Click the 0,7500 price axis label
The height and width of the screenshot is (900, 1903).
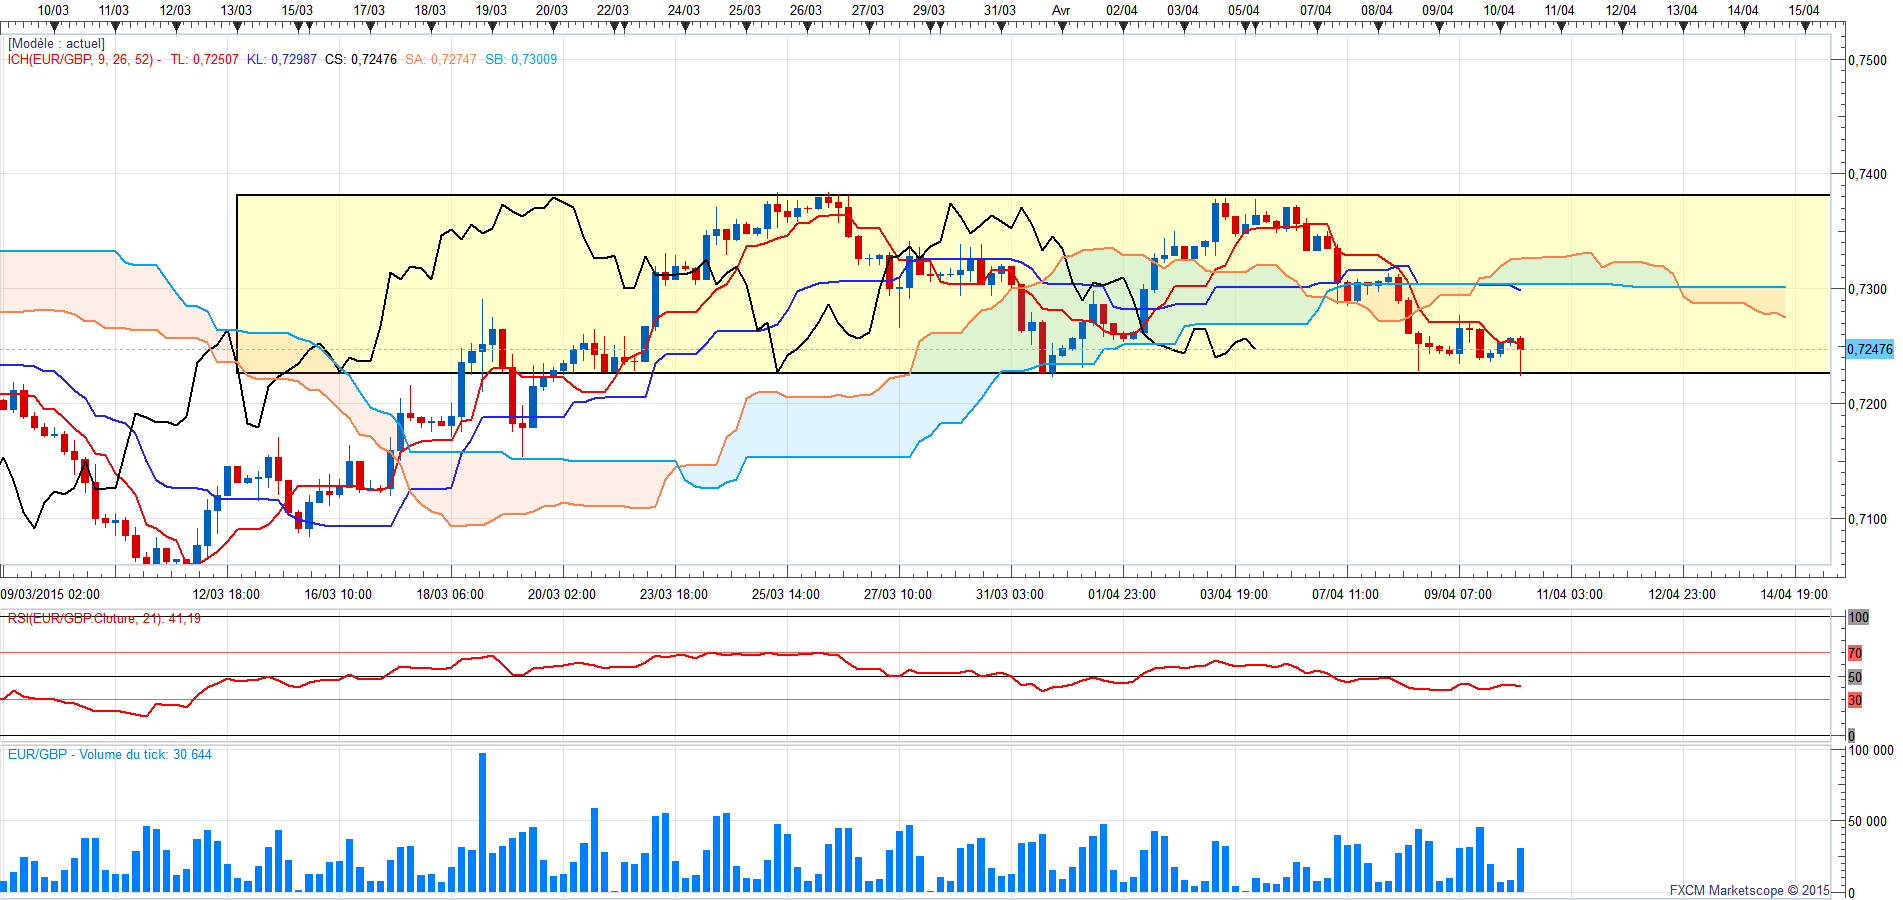(1868, 60)
